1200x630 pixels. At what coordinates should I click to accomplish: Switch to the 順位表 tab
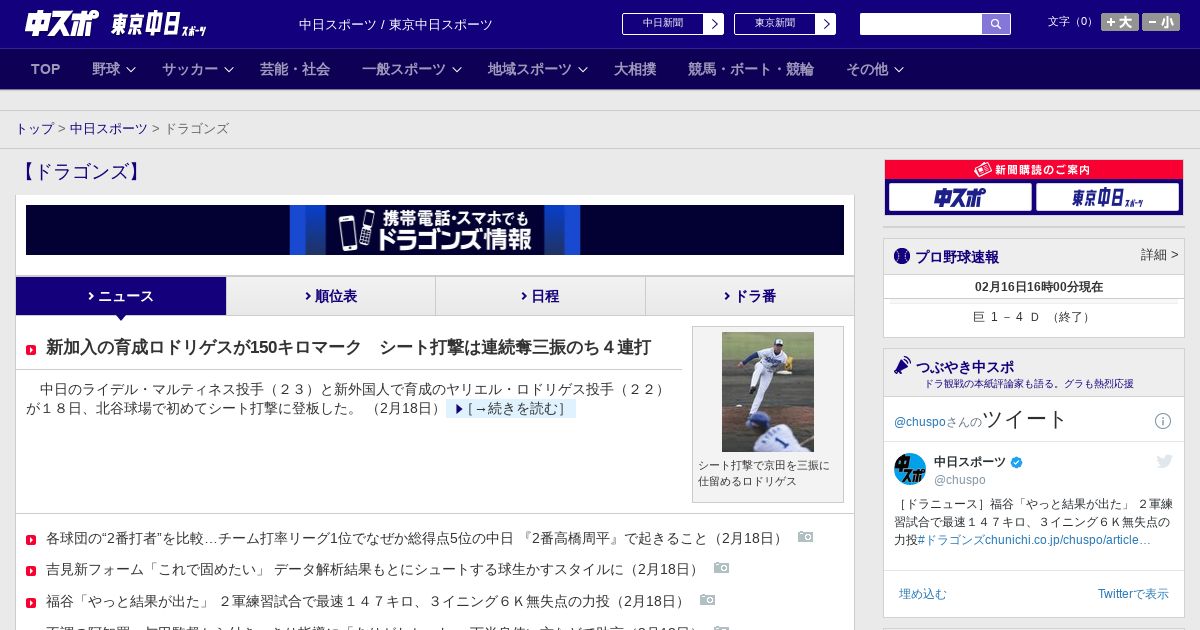331,296
